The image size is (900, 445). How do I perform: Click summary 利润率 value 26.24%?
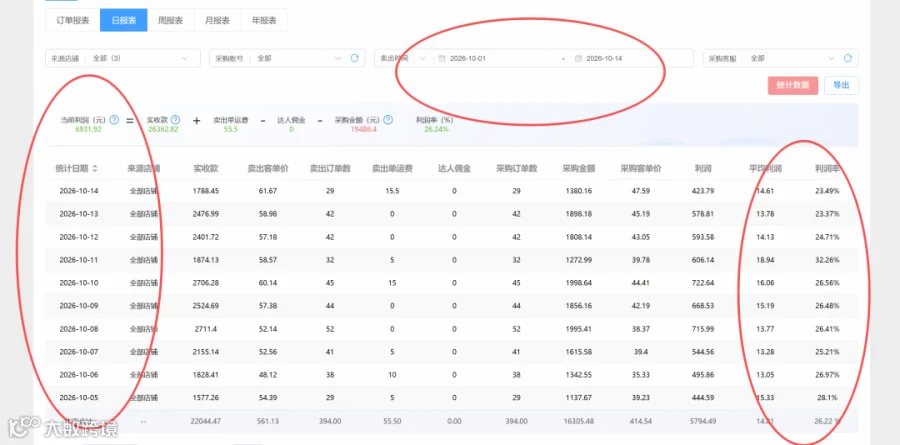click(x=437, y=130)
